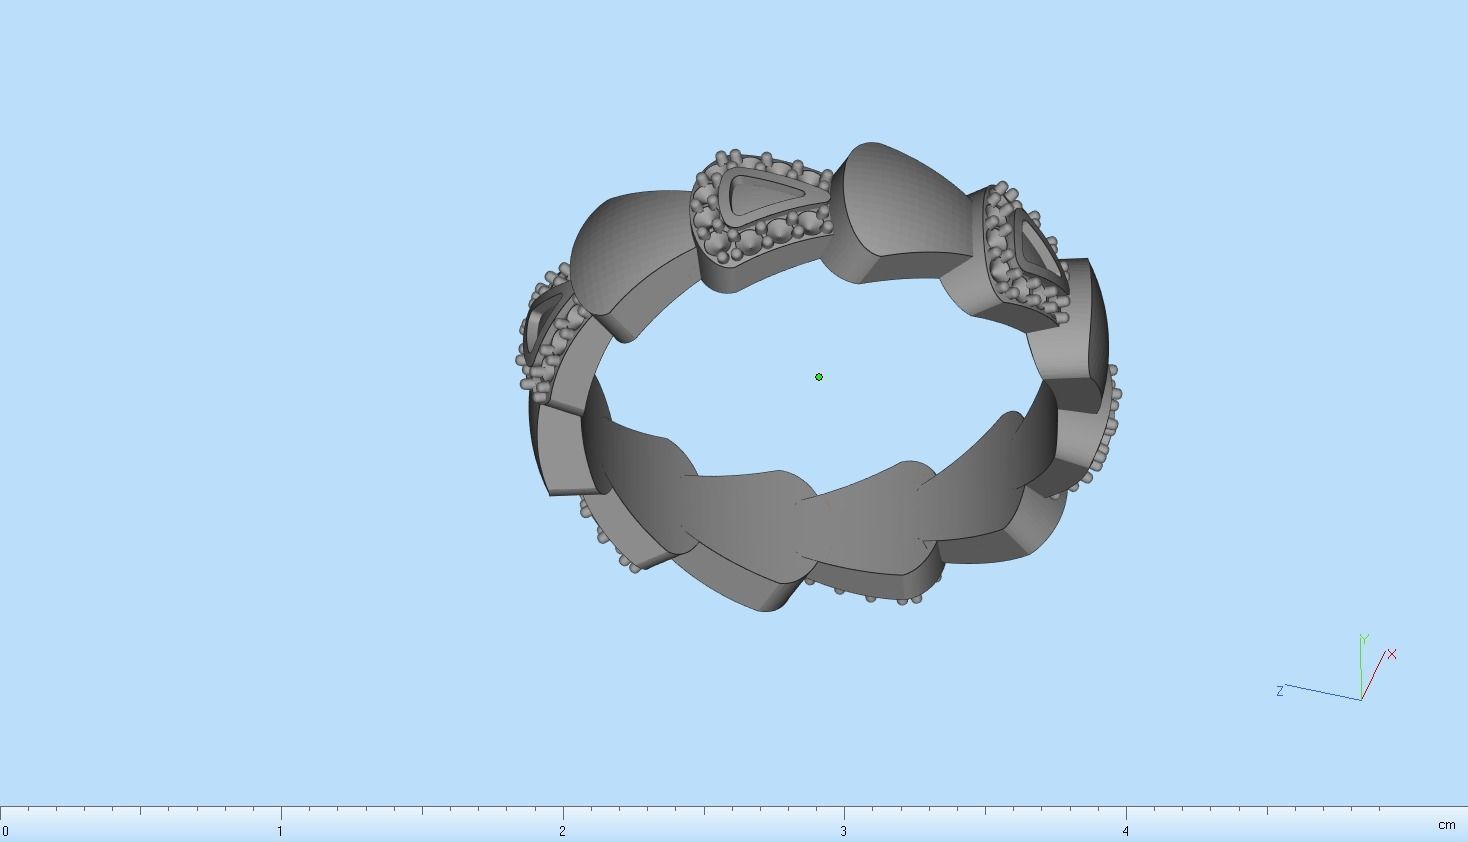The width and height of the screenshot is (1468, 842).
Task: Click the ruler mark labeled 4
Action: click(x=1125, y=831)
